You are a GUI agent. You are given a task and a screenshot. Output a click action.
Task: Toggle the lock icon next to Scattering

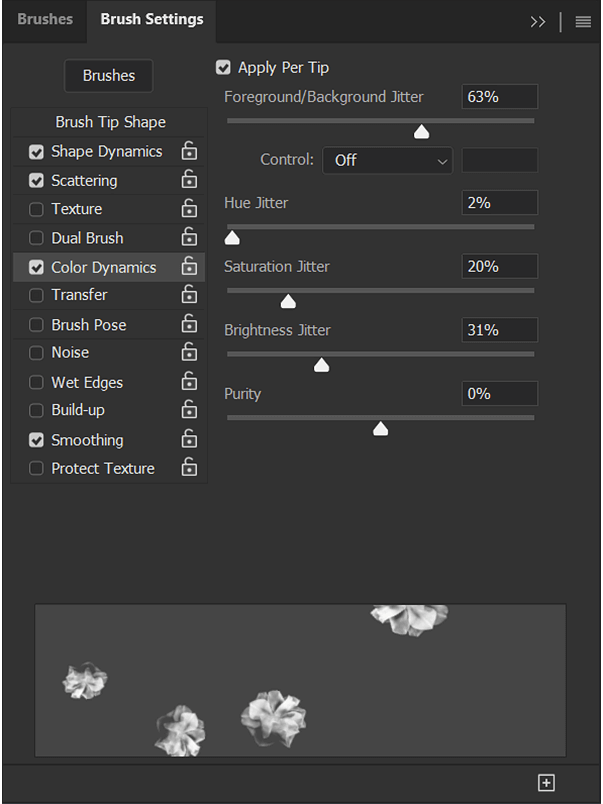pos(188,180)
